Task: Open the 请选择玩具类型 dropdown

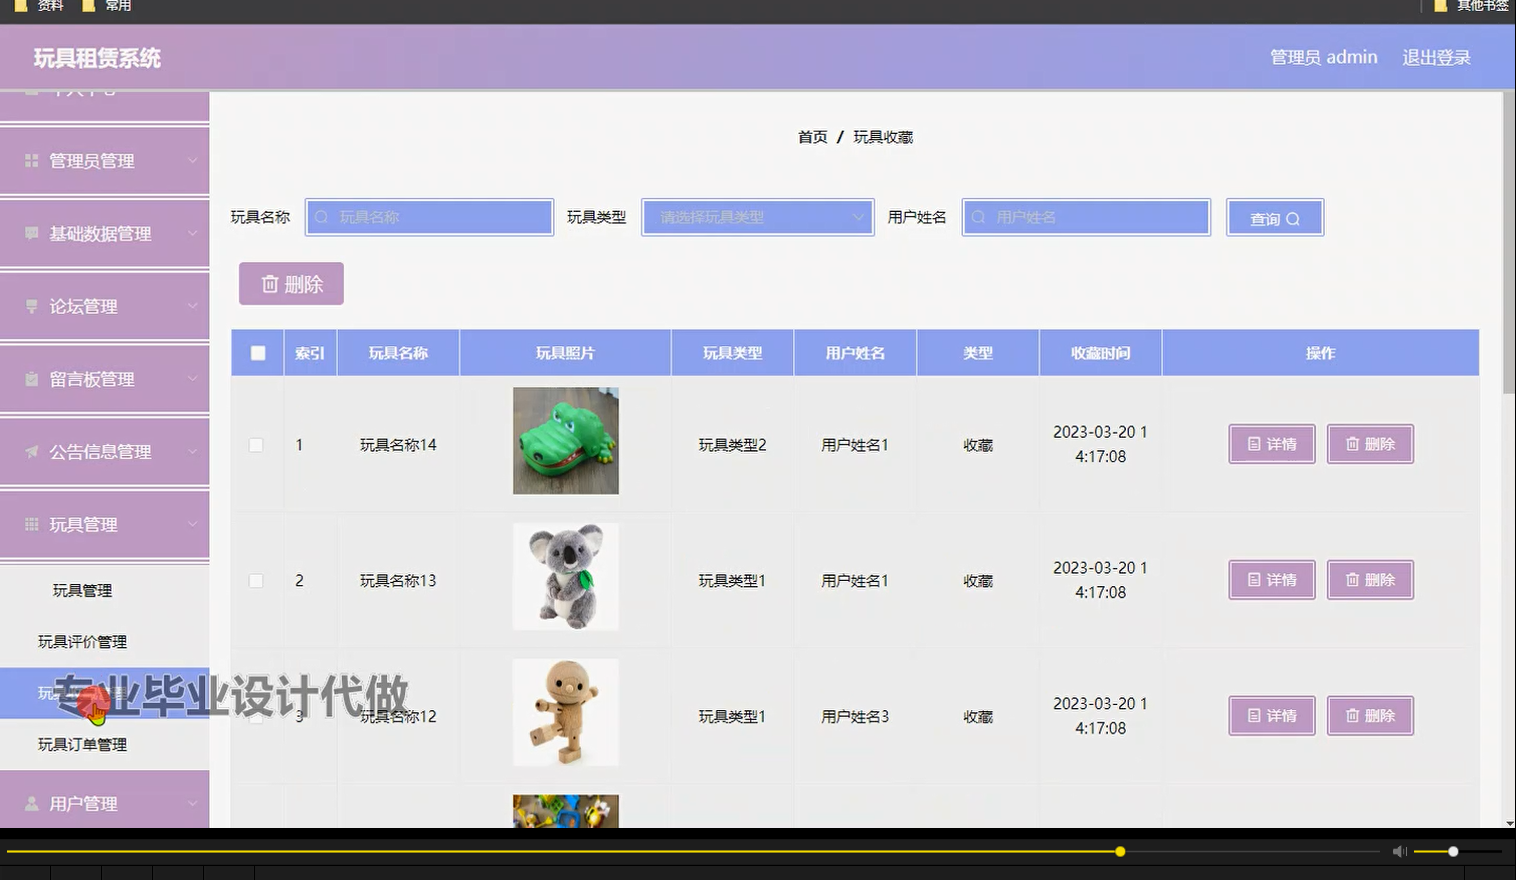Action: pyautogui.click(x=757, y=217)
